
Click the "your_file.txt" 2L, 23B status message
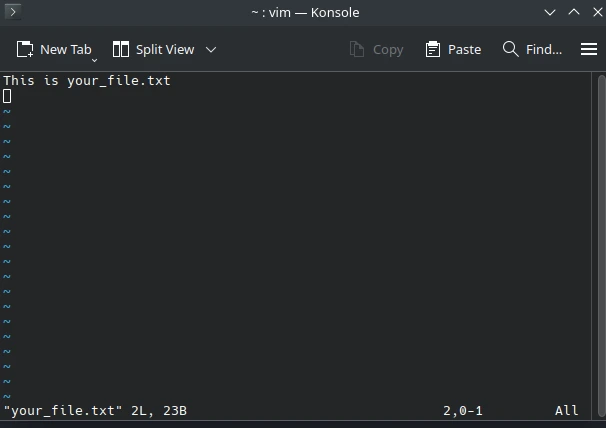95,411
